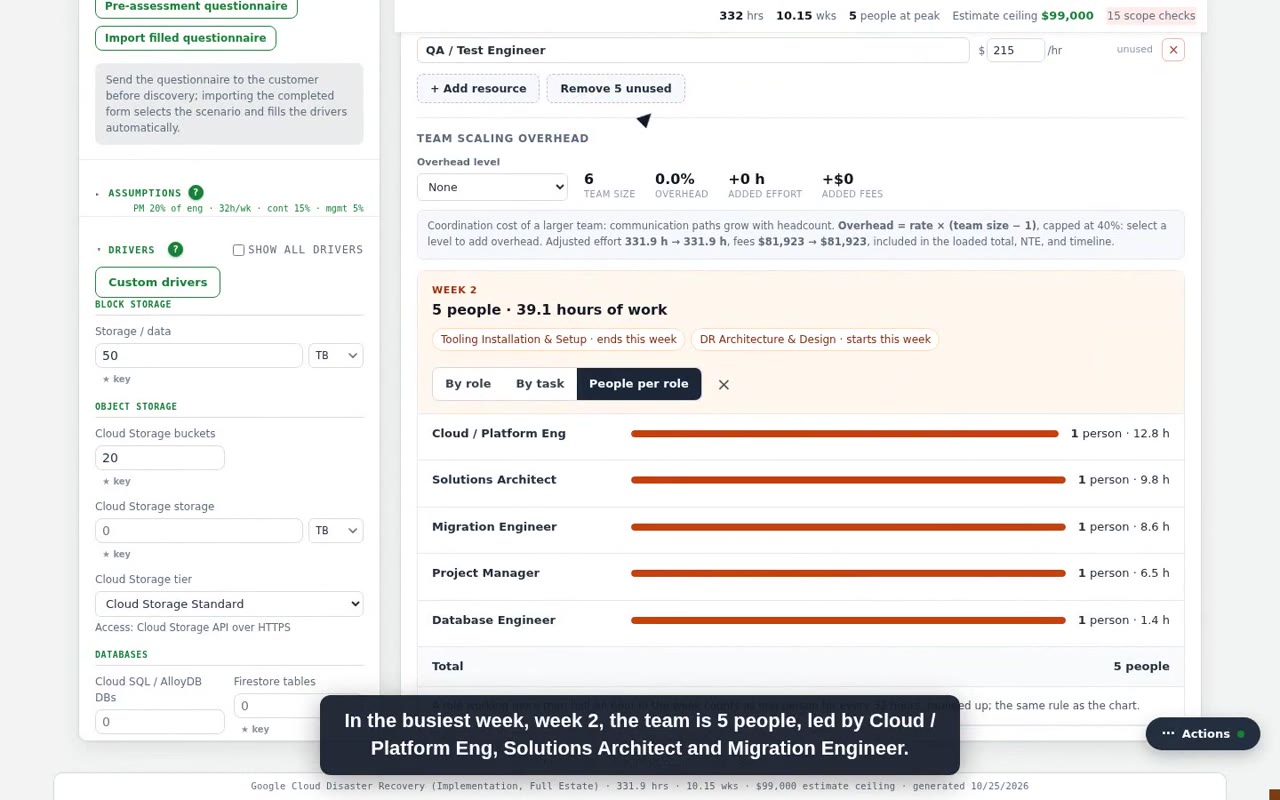Screen dimensions: 1280x800
Task: Click the key marker under Storage / data
Action: (117, 379)
